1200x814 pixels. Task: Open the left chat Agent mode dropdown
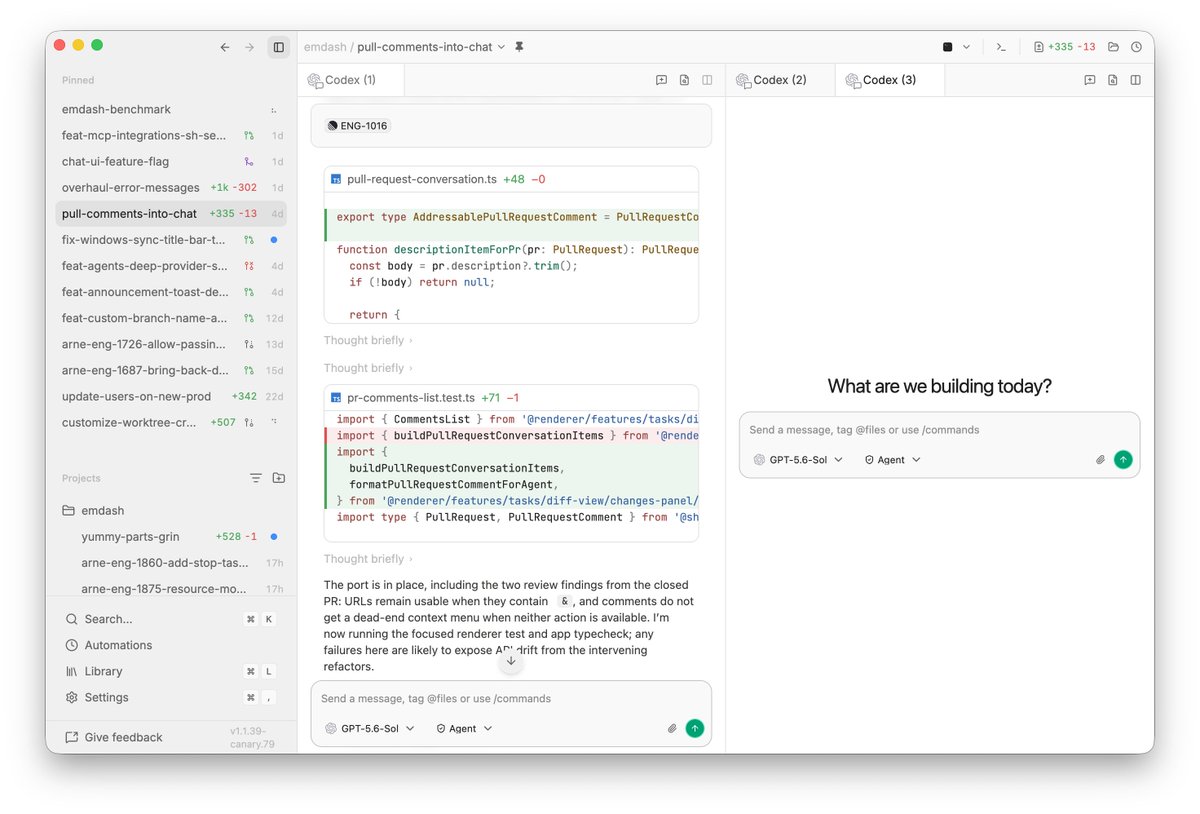(464, 729)
